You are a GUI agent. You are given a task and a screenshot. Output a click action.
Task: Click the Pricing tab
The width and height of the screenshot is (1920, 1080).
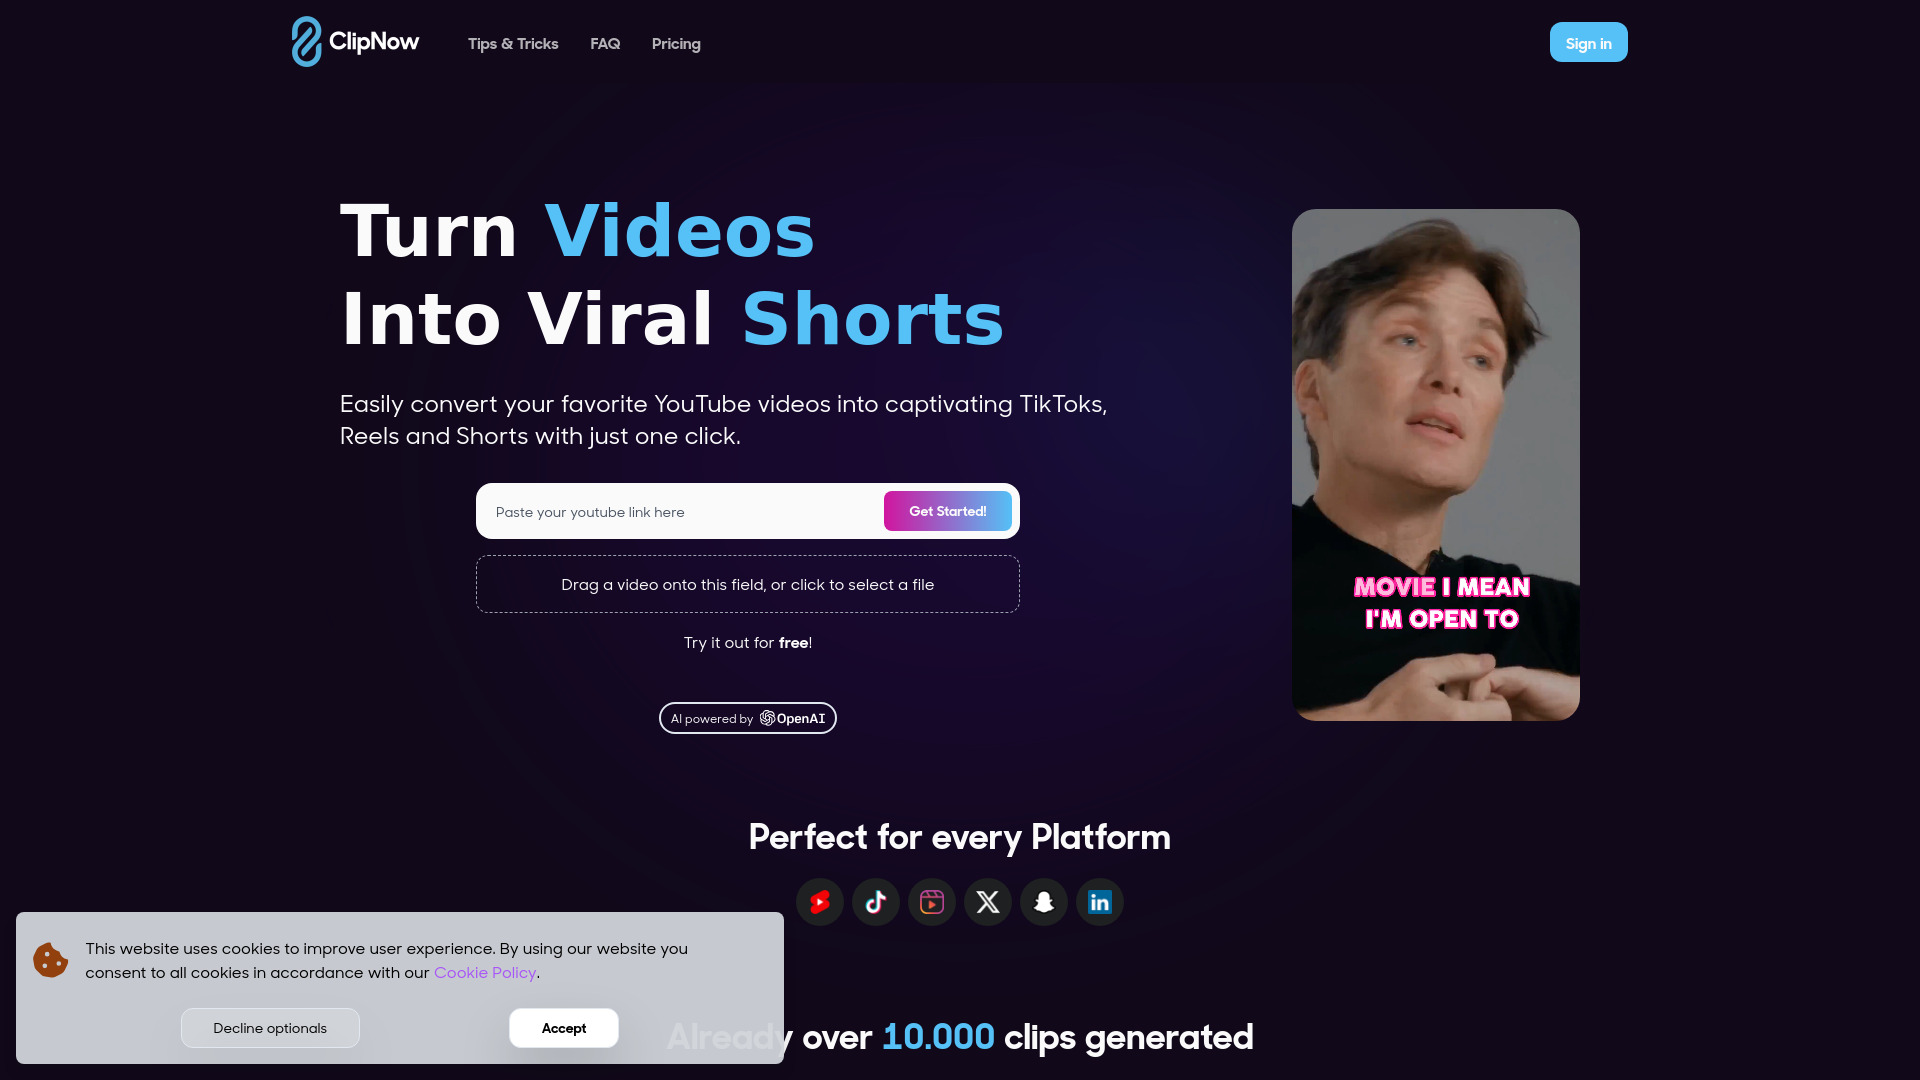pyautogui.click(x=676, y=44)
